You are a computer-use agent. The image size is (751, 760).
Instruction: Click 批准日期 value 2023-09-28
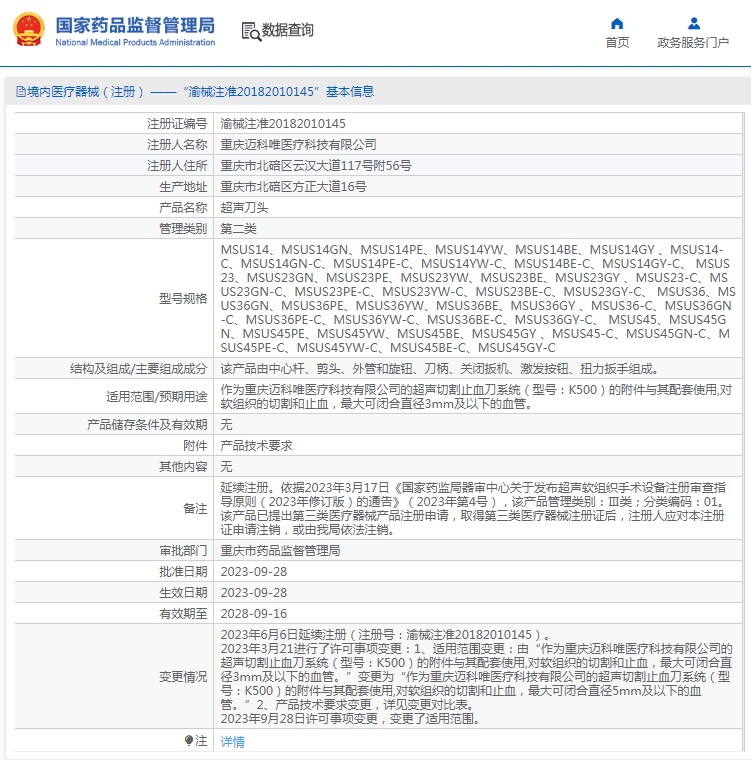254,571
